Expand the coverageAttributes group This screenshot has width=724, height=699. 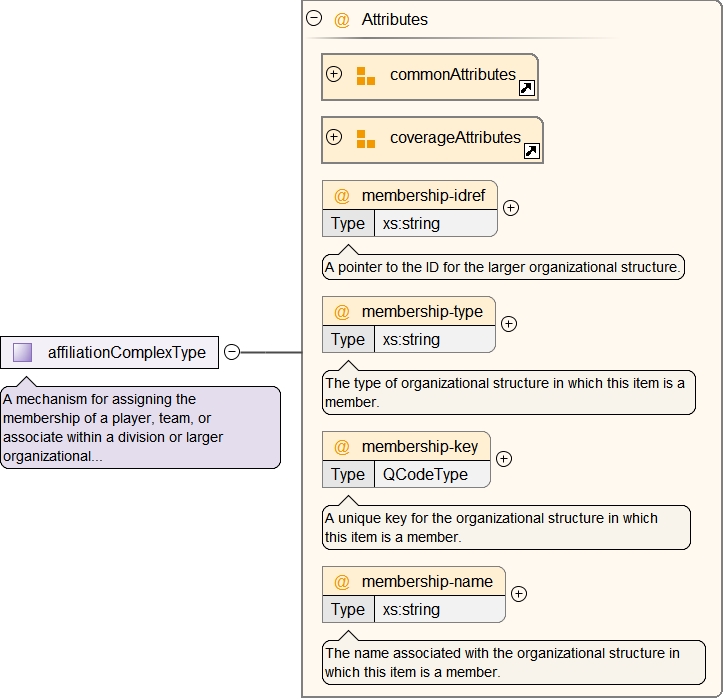pos(334,137)
